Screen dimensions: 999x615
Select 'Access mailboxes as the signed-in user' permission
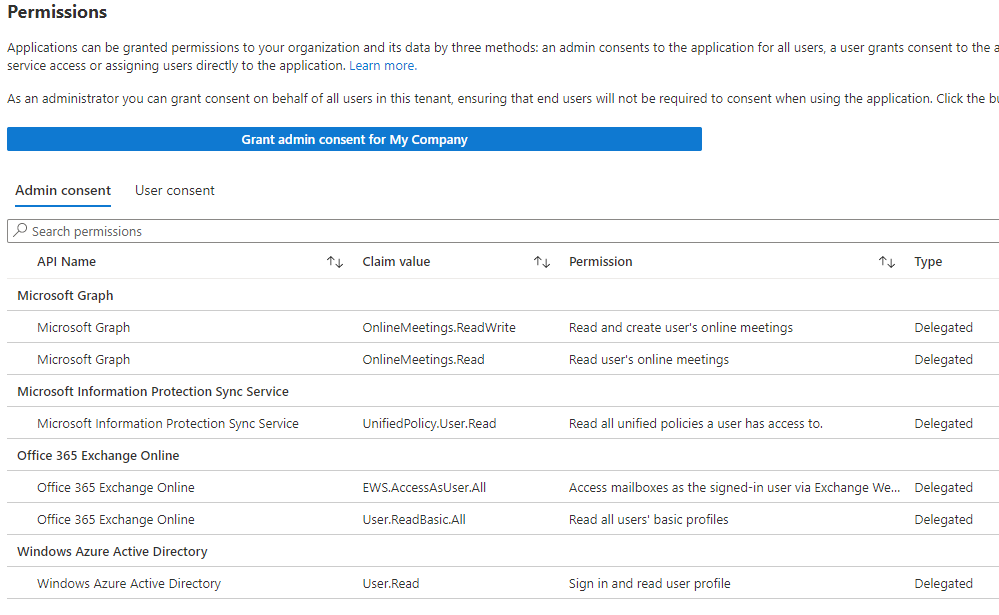[x=735, y=488]
